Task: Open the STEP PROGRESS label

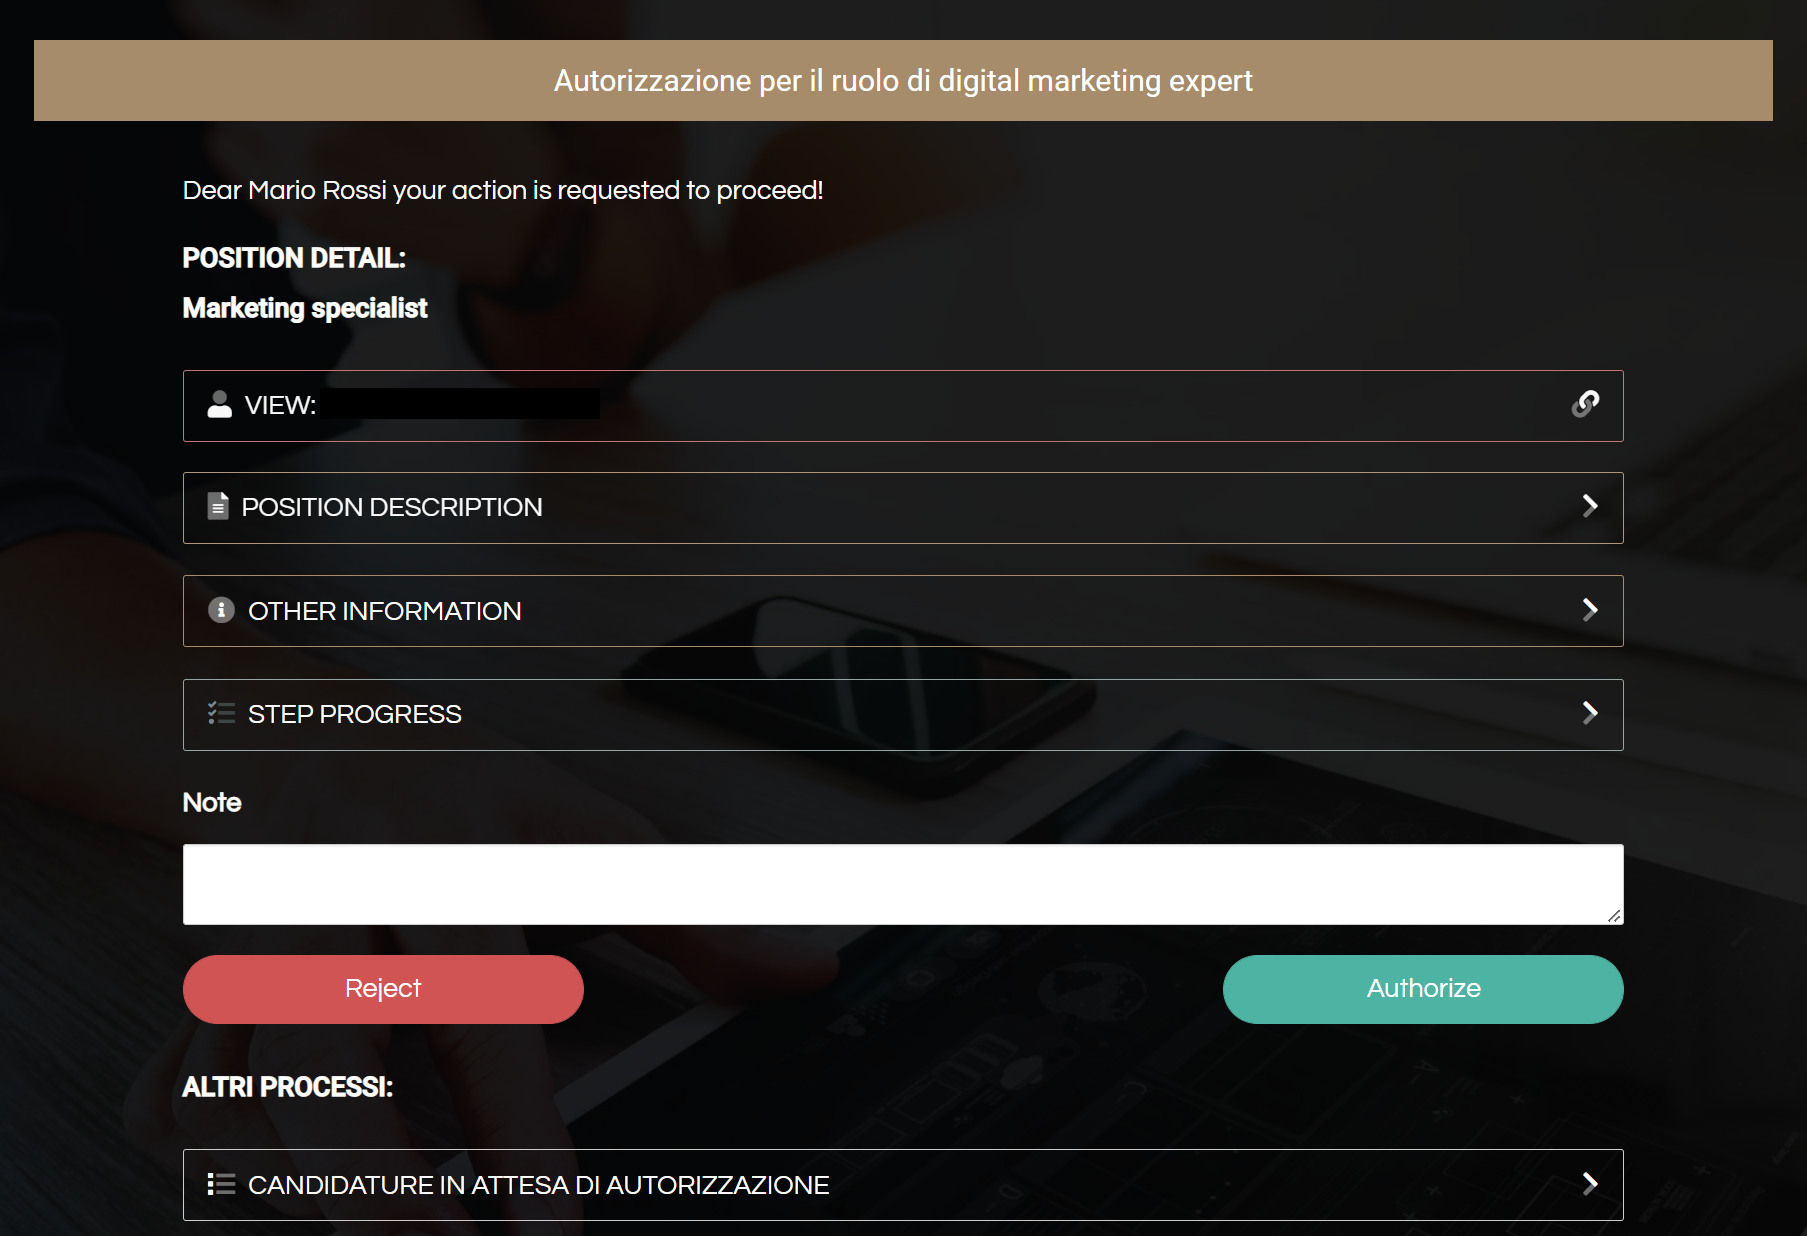Action: click(x=355, y=714)
